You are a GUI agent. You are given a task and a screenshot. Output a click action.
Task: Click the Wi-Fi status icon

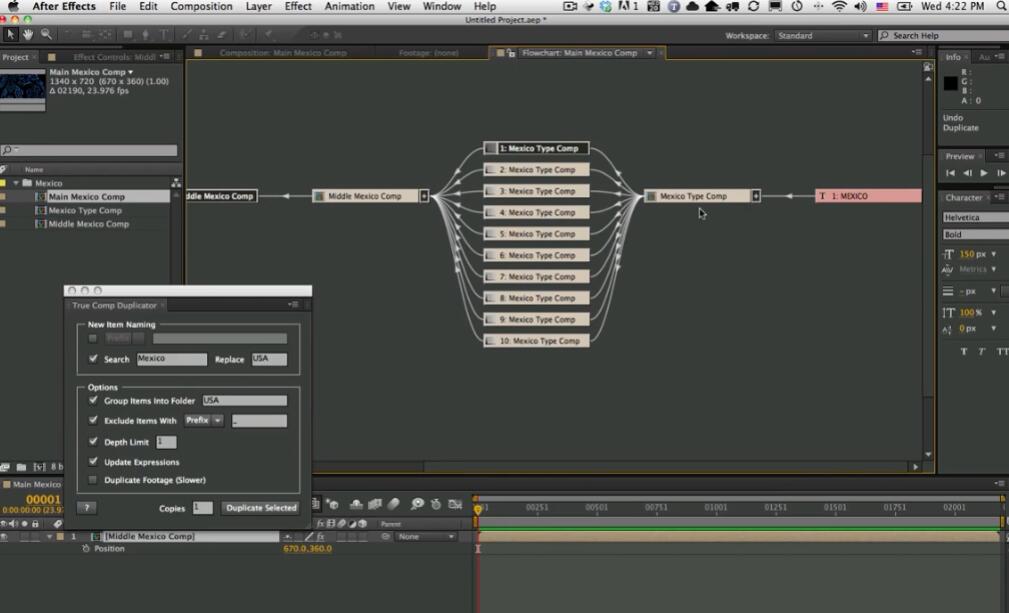tap(839, 6)
